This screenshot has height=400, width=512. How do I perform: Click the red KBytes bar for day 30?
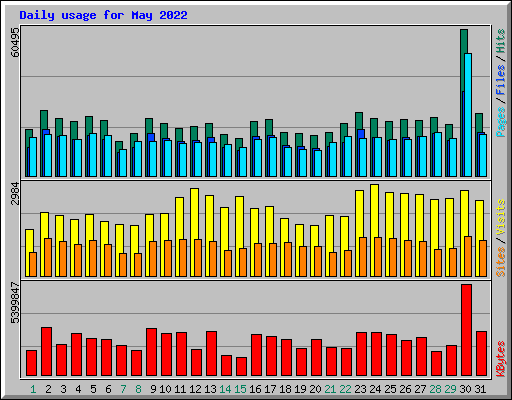point(466,330)
